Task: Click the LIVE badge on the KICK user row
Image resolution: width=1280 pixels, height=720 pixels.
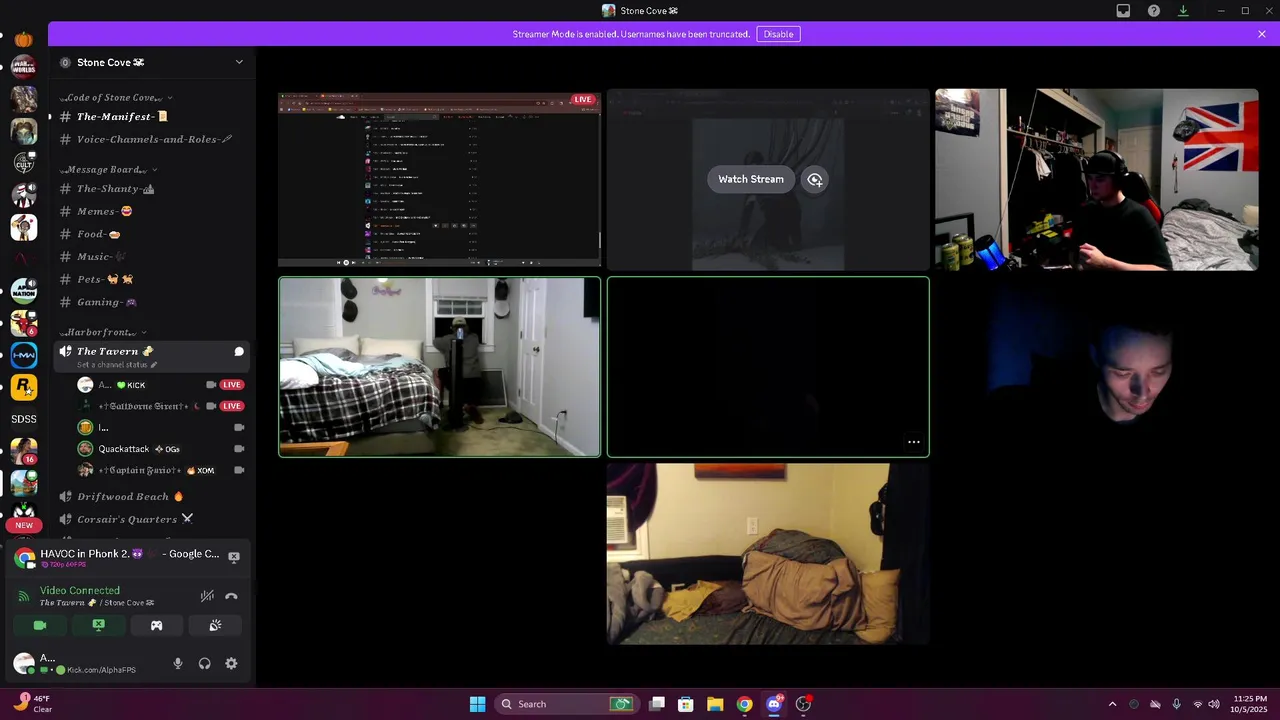Action: pyautogui.click(x=232, y=385)
